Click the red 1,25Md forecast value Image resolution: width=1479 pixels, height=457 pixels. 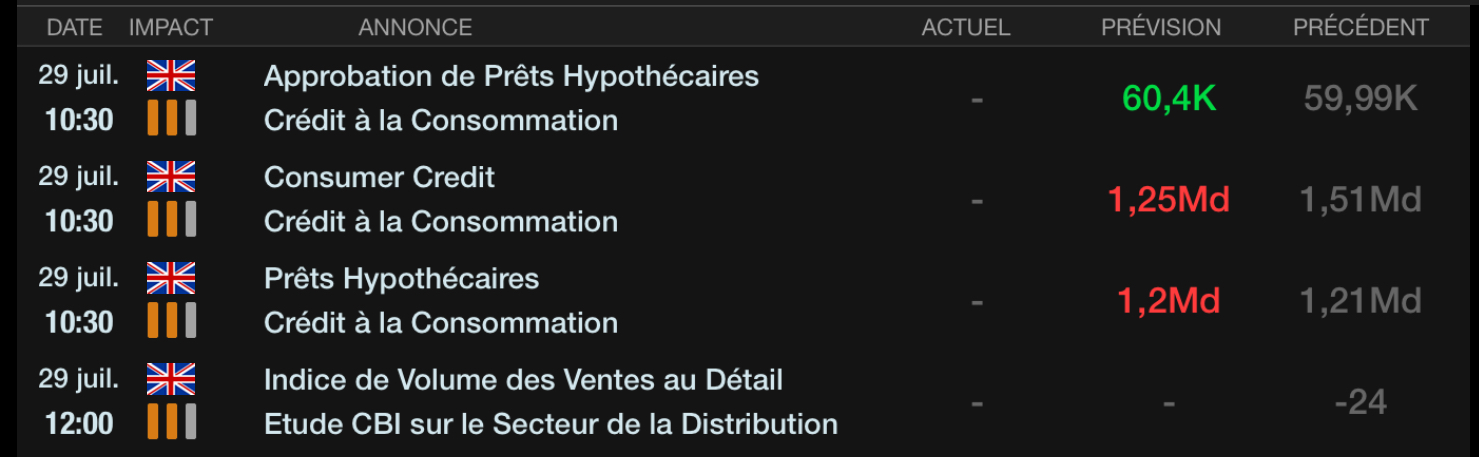coord(1168,200)
